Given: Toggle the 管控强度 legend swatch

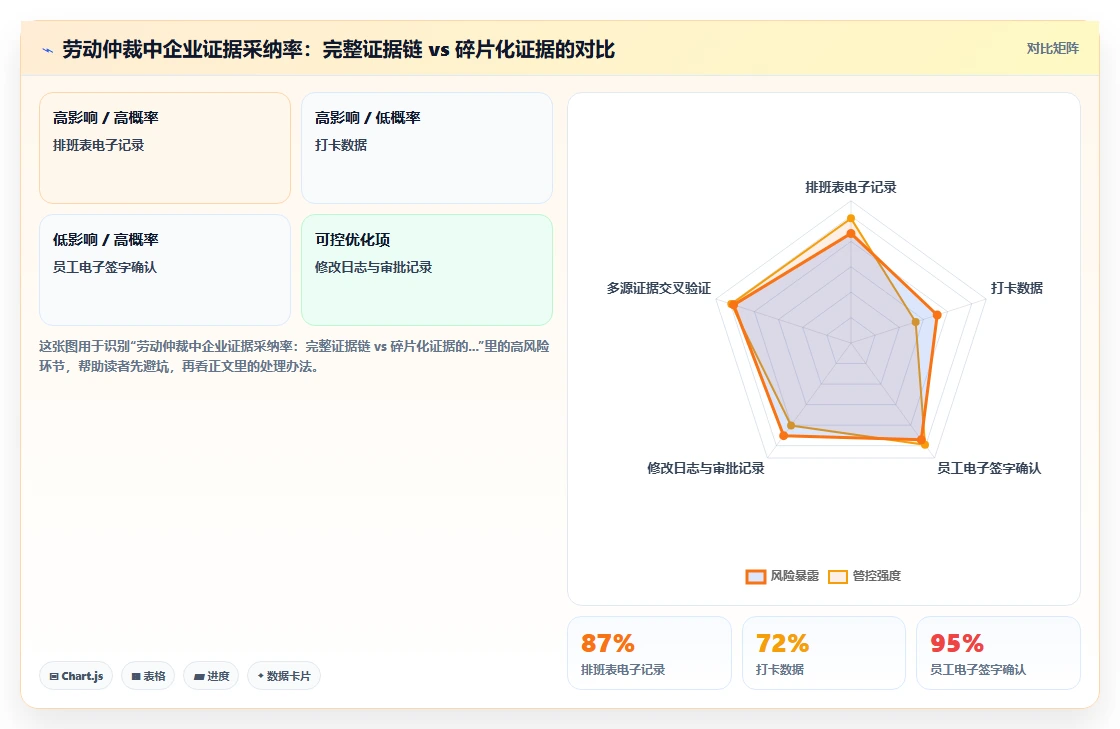Looking at the screenshot, I should tap(838, 576).
